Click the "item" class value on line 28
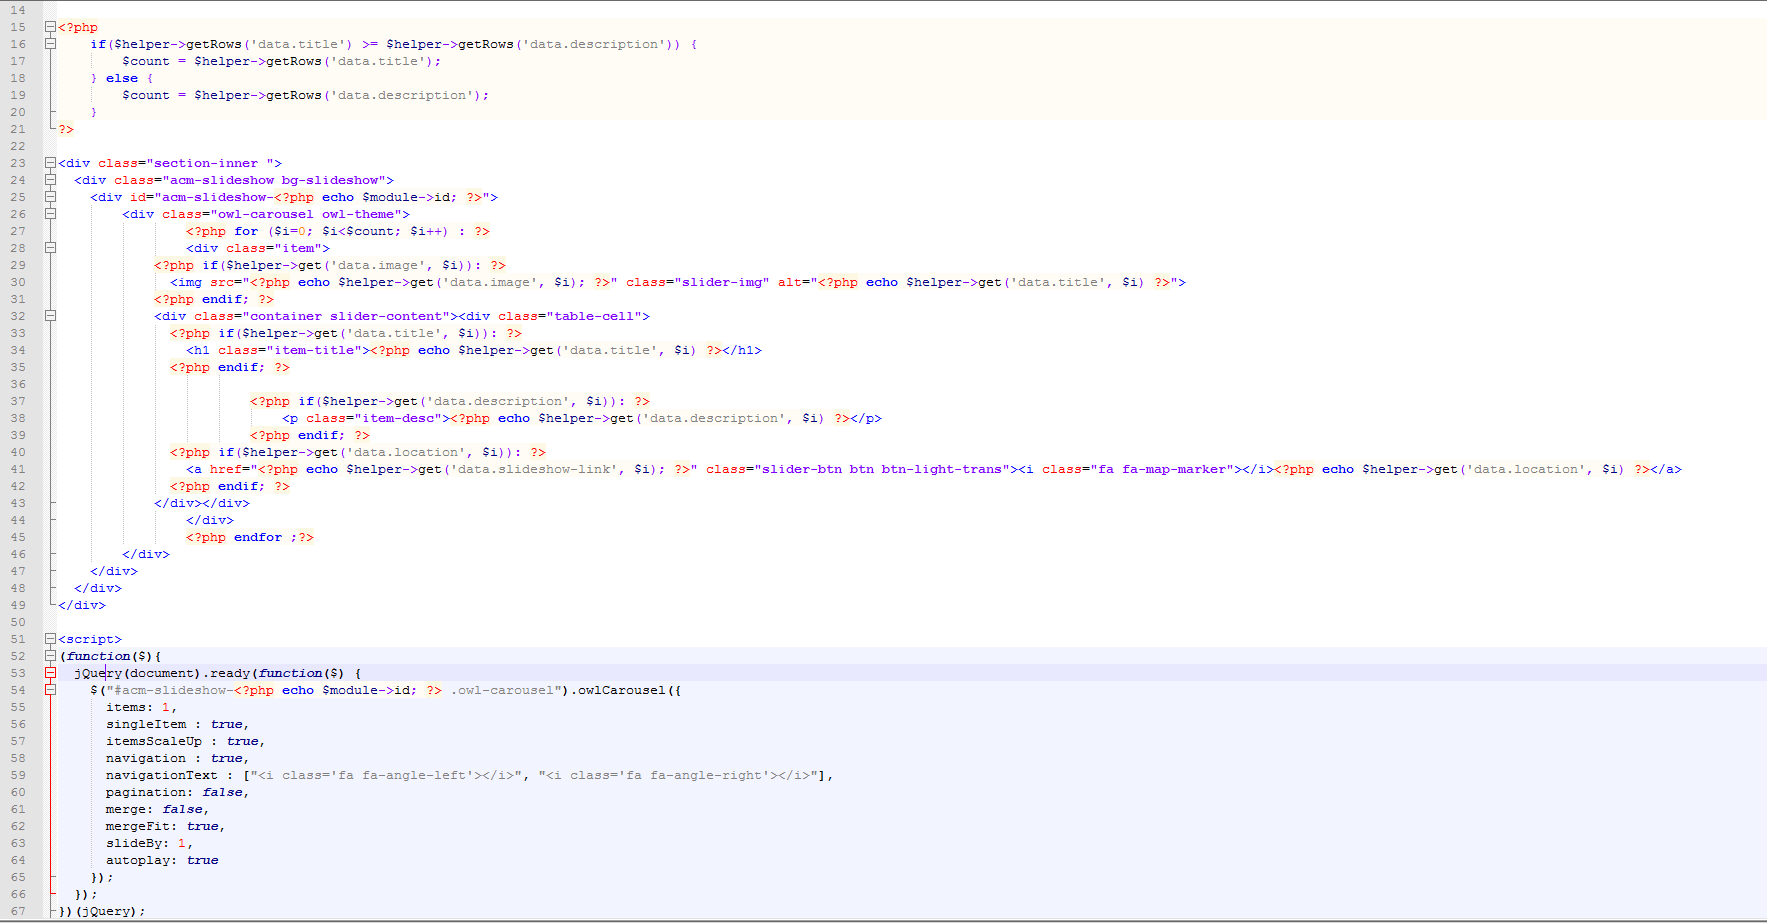1767x923 pixels. [x=298, y=248]
